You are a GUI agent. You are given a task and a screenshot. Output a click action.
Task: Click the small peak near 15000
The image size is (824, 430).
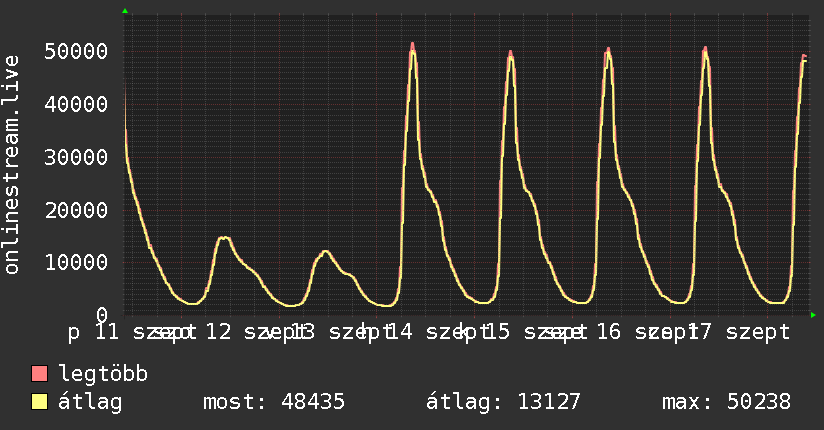224,238
